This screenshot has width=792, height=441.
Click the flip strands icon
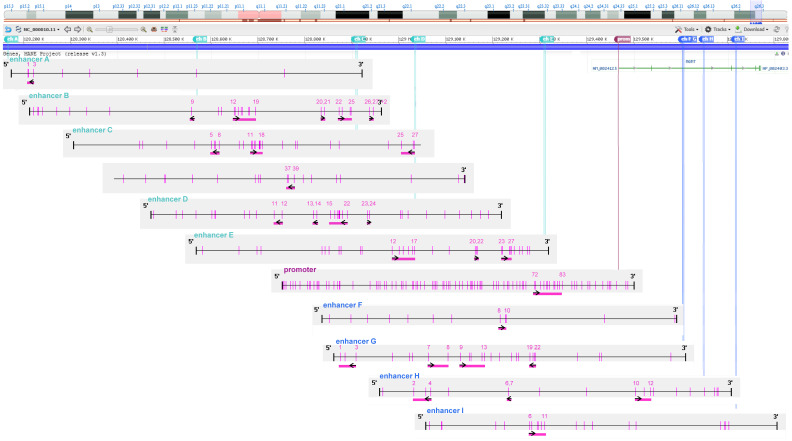coord(18,29)
